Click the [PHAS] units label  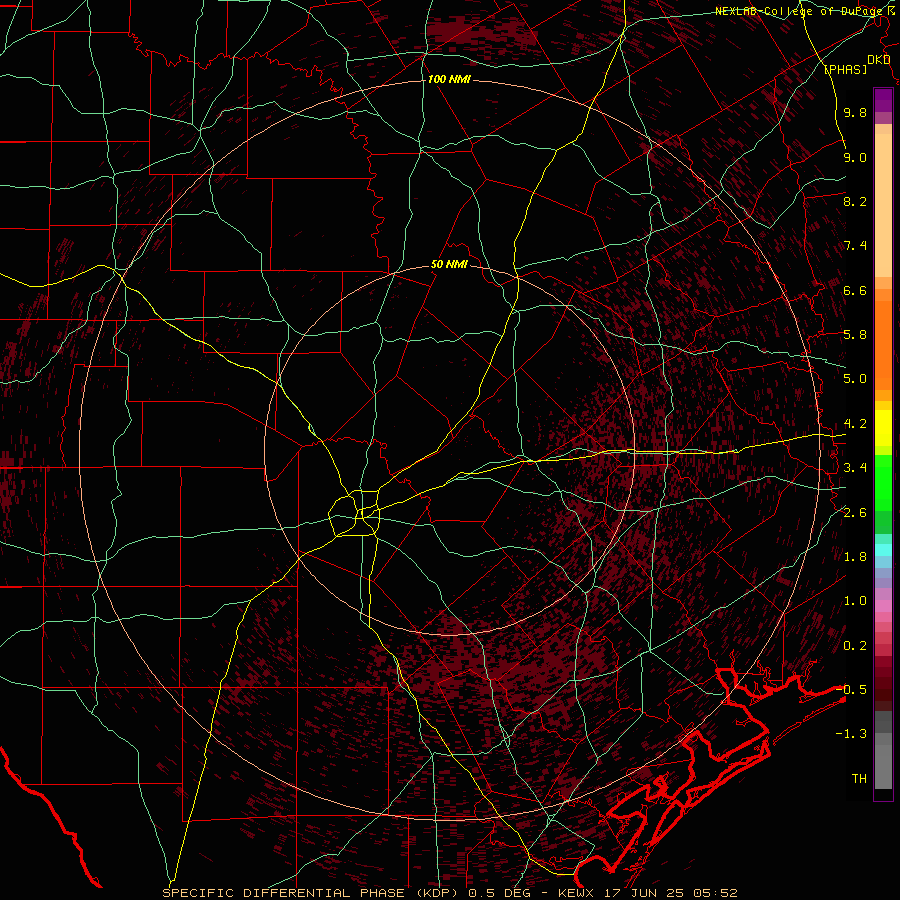tap(845, 69)
